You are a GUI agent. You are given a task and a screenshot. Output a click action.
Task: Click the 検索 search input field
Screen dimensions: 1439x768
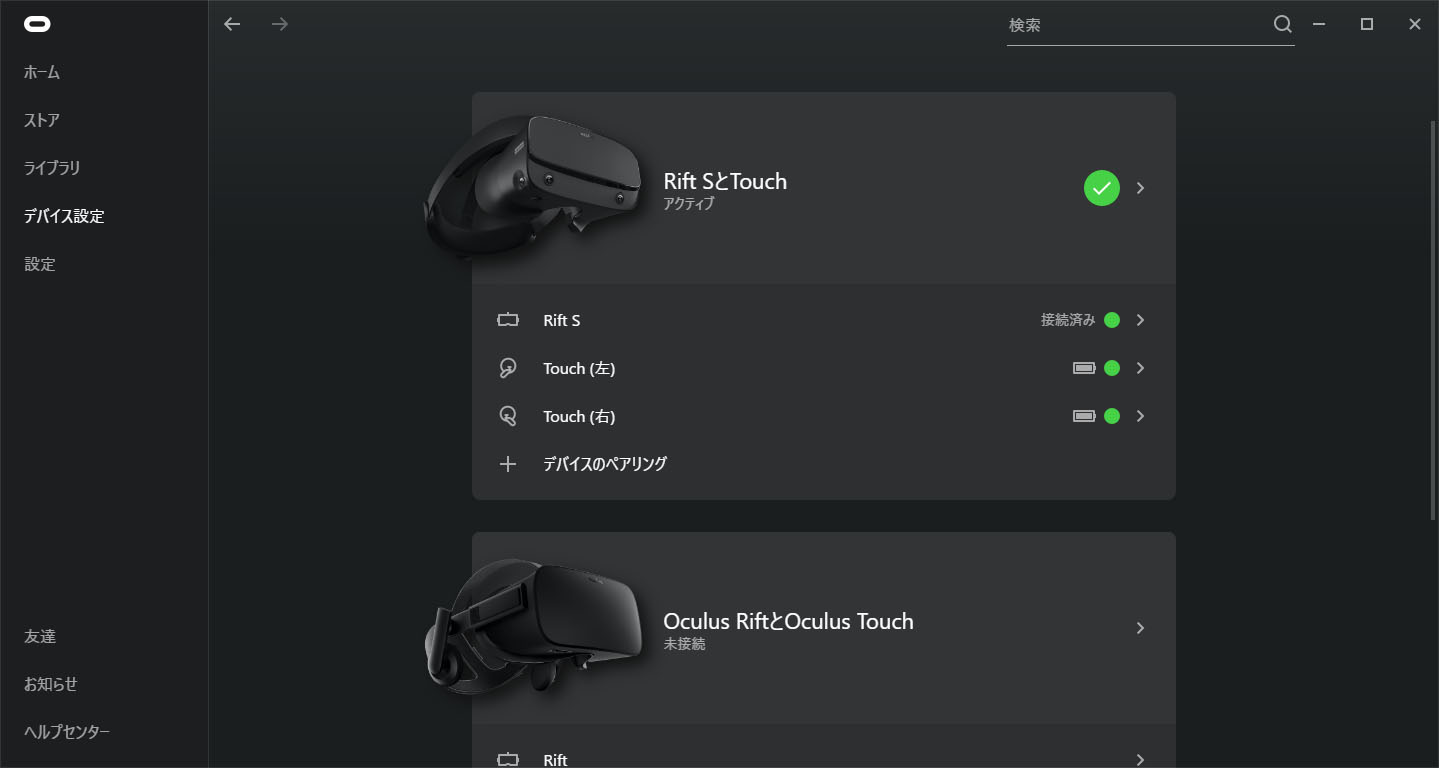tap(1138, 25)
